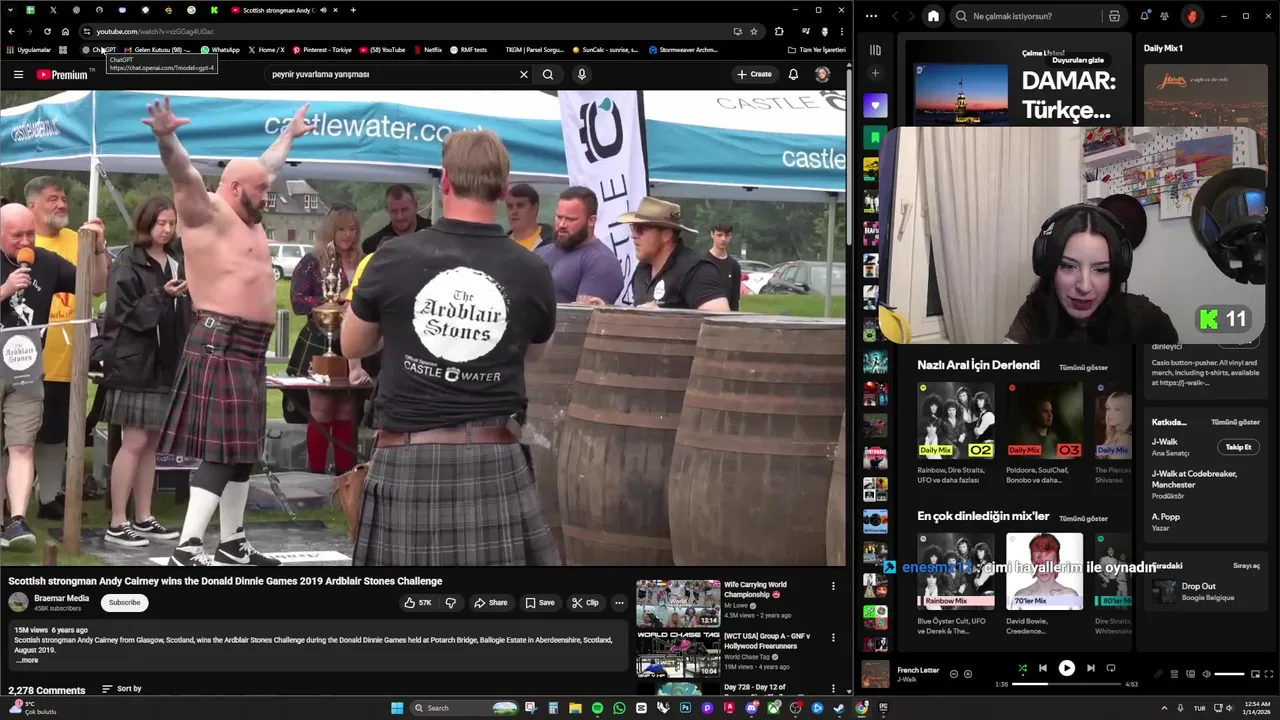Clear the YouTube search box text

[x=523, y=74]
